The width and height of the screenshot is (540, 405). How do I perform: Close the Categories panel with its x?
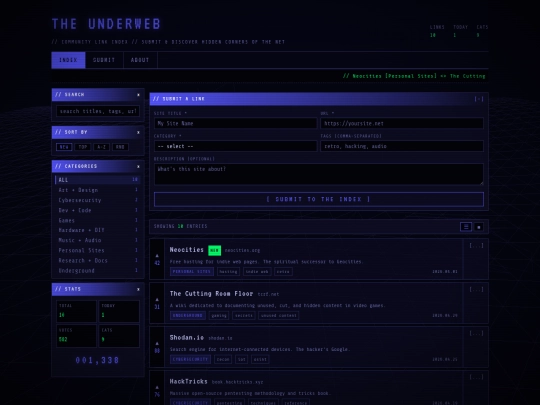[138, 166]
